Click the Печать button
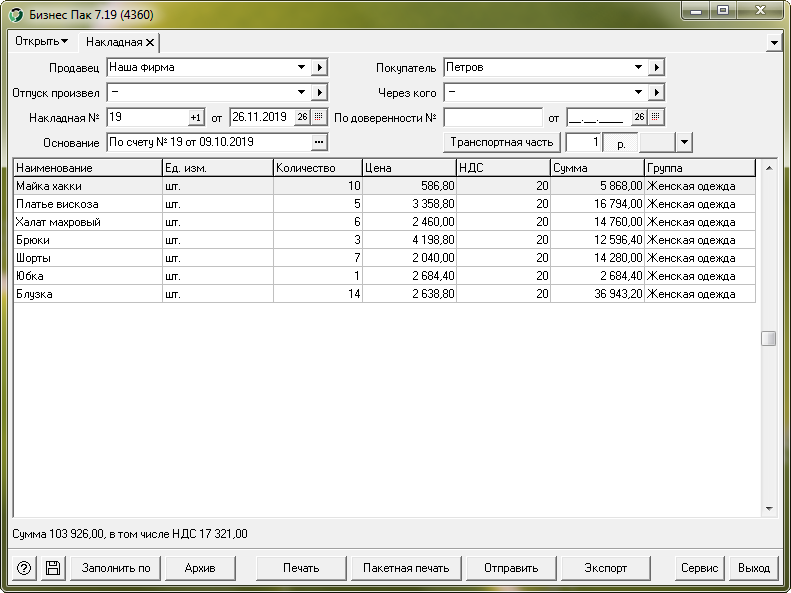Image resolution: width=791 pixels, height=593 pixels. coord(301,568)
